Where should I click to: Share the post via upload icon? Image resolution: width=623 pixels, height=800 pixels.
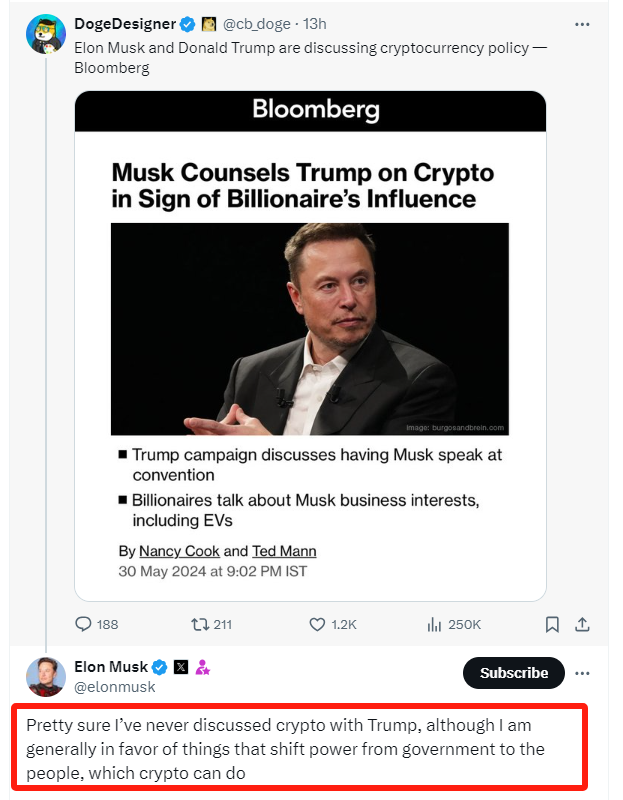583,624
